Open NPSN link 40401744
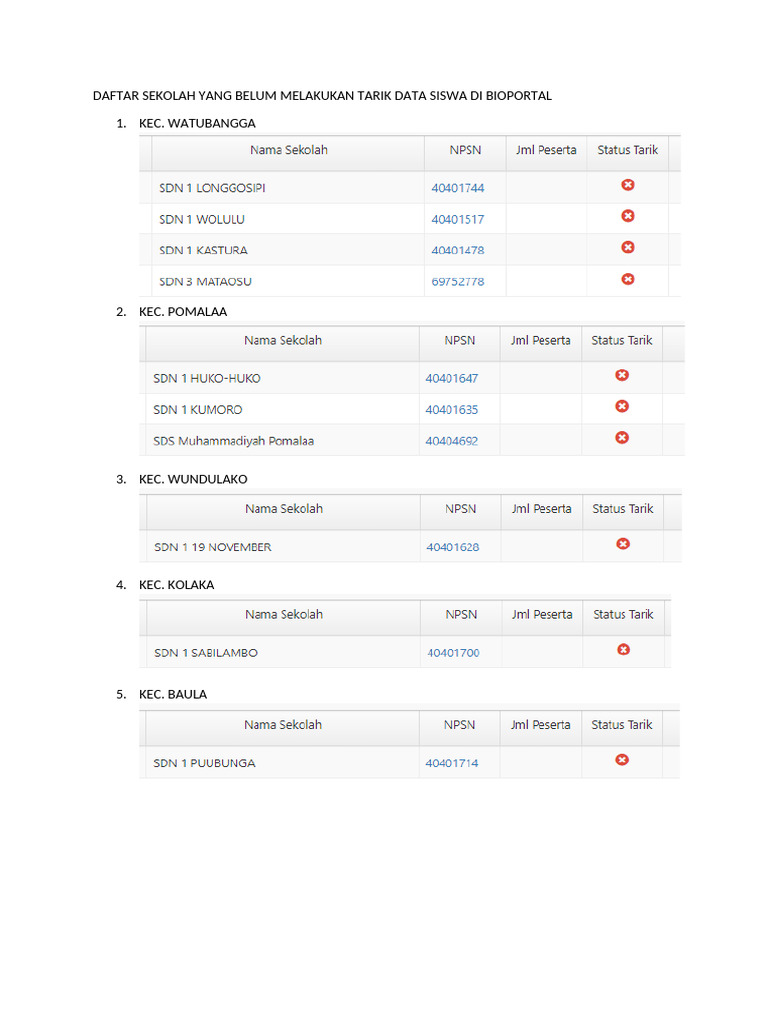Screen dimensions: 768x1024 pos(458,188)
